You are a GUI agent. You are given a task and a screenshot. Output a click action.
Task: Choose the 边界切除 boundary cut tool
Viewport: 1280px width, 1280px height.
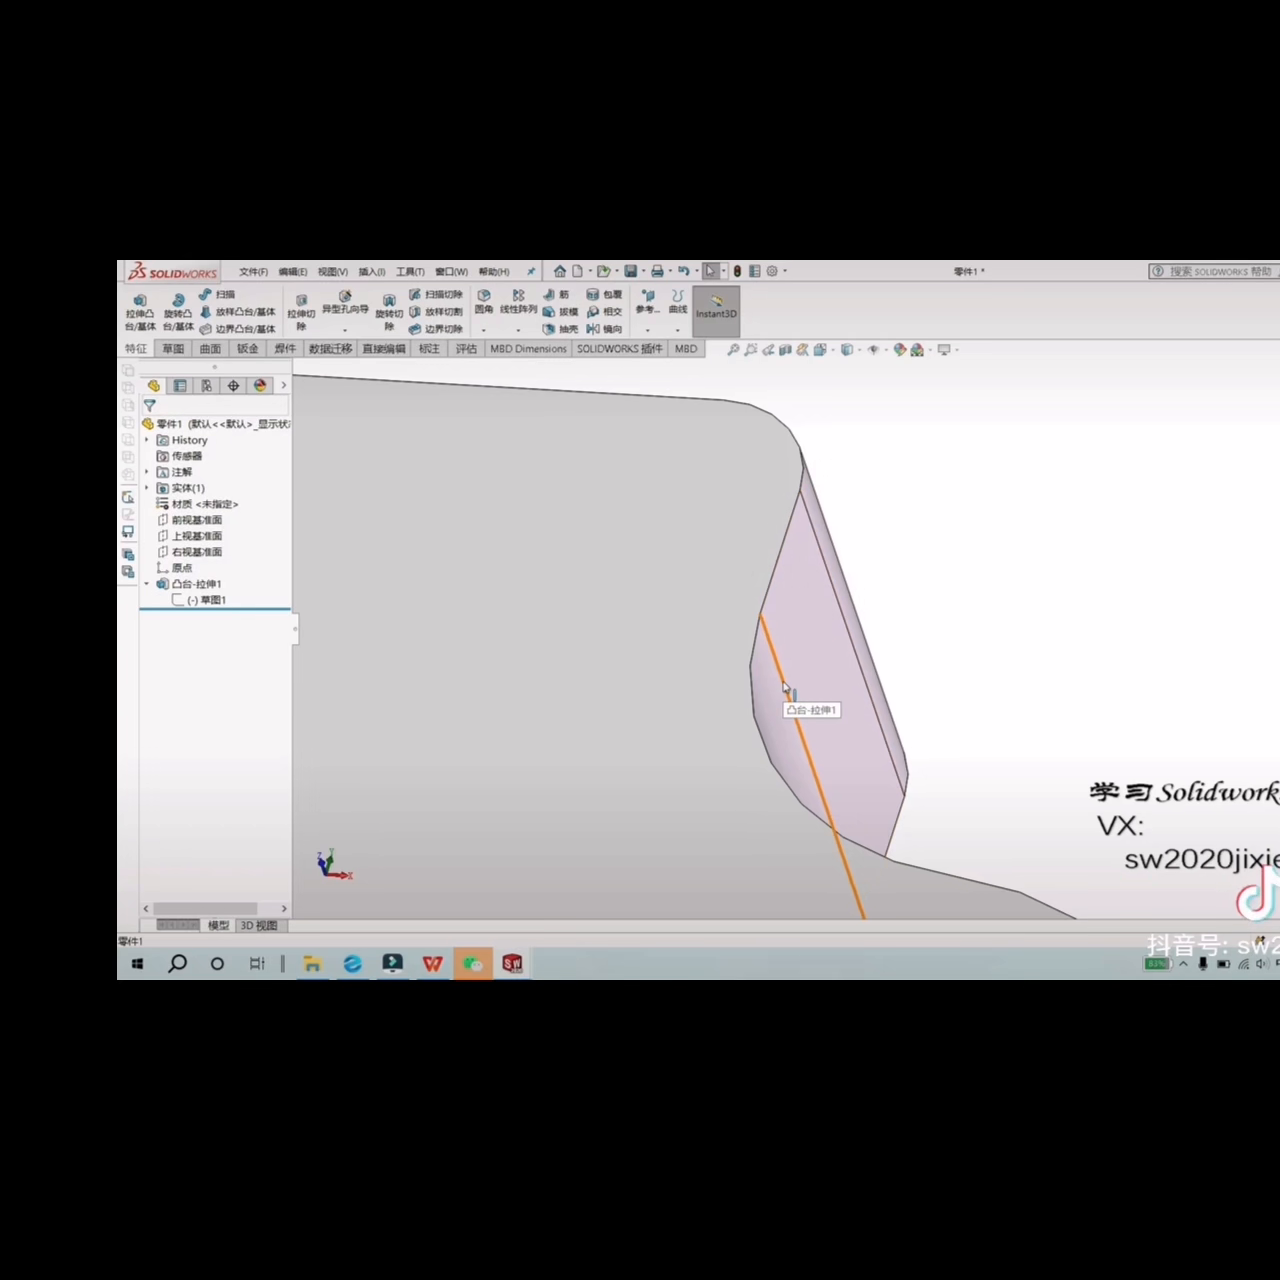coord(436,329)
